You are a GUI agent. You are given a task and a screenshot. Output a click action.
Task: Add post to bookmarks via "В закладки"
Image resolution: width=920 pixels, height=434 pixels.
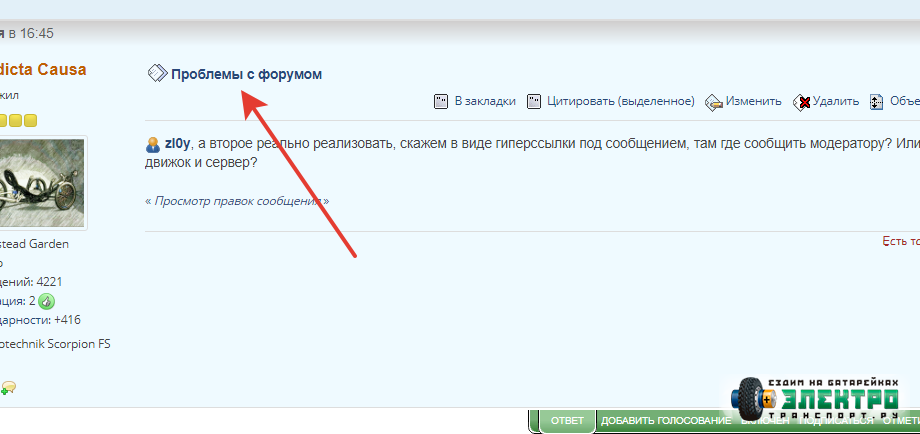pos(485,101)
